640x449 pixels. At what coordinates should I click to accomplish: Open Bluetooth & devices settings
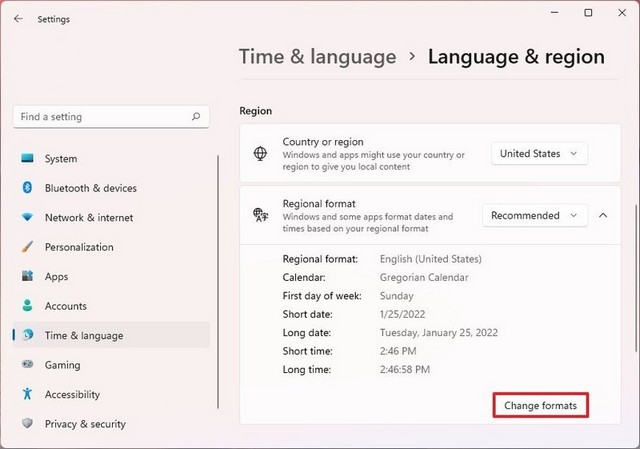coord(111,188)
